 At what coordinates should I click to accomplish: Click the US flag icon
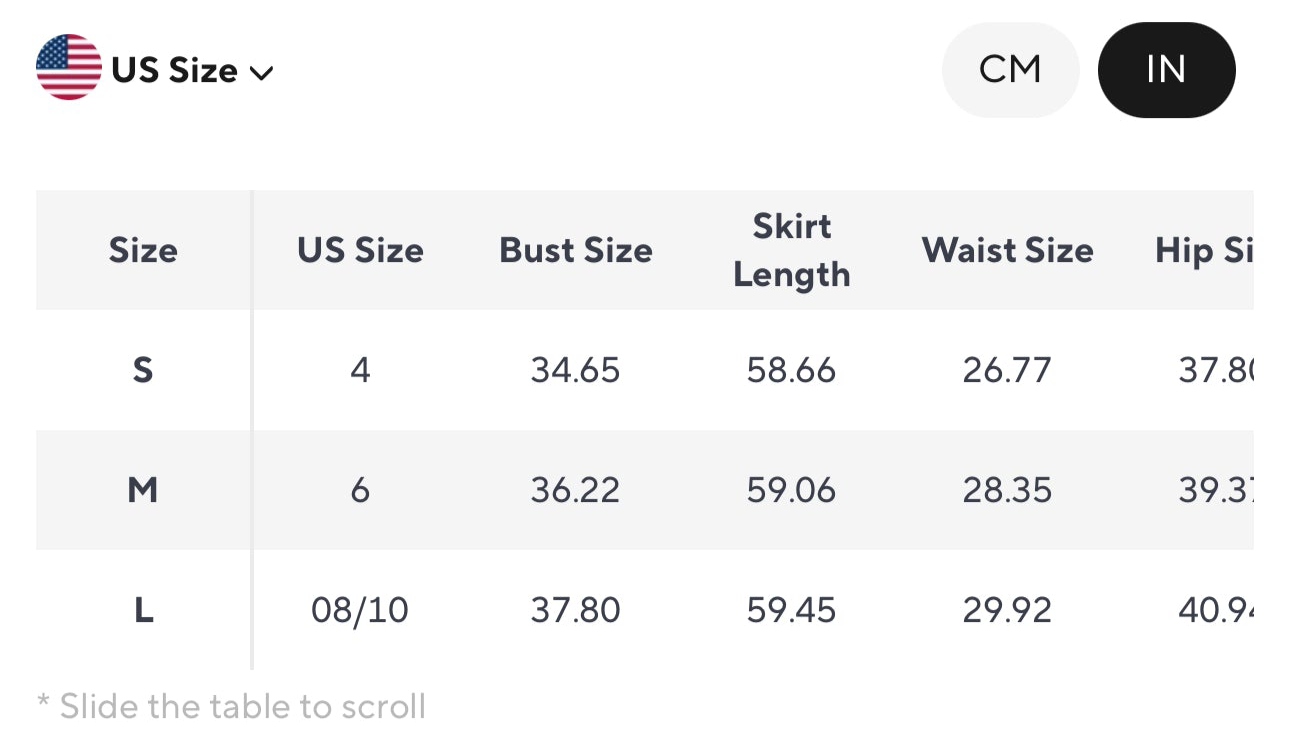point(66,68)
